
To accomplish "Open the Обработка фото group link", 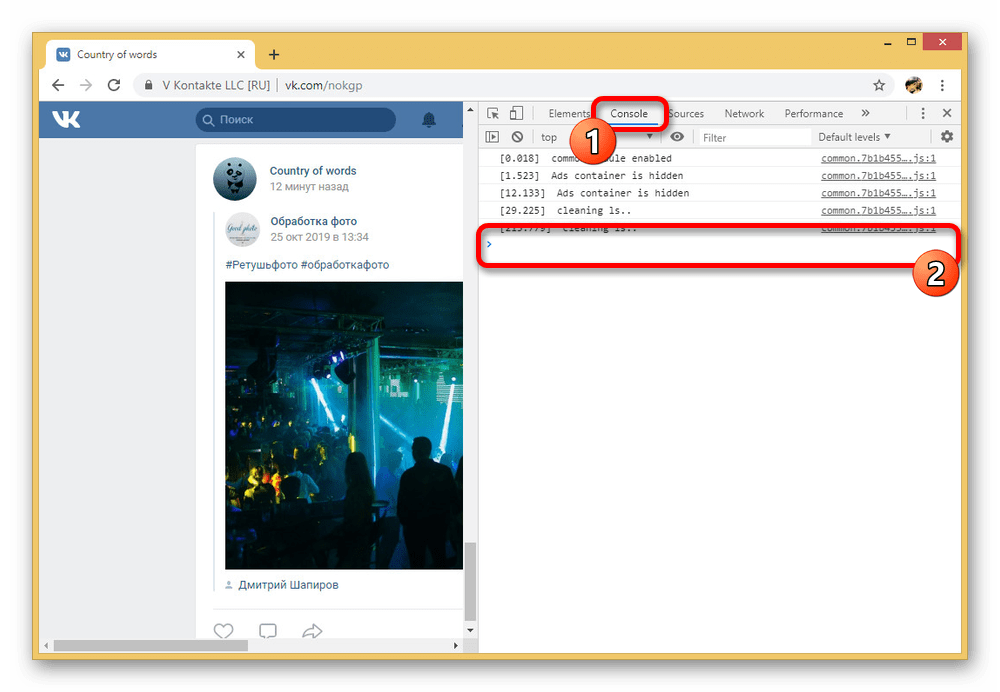I will [313, 221].
